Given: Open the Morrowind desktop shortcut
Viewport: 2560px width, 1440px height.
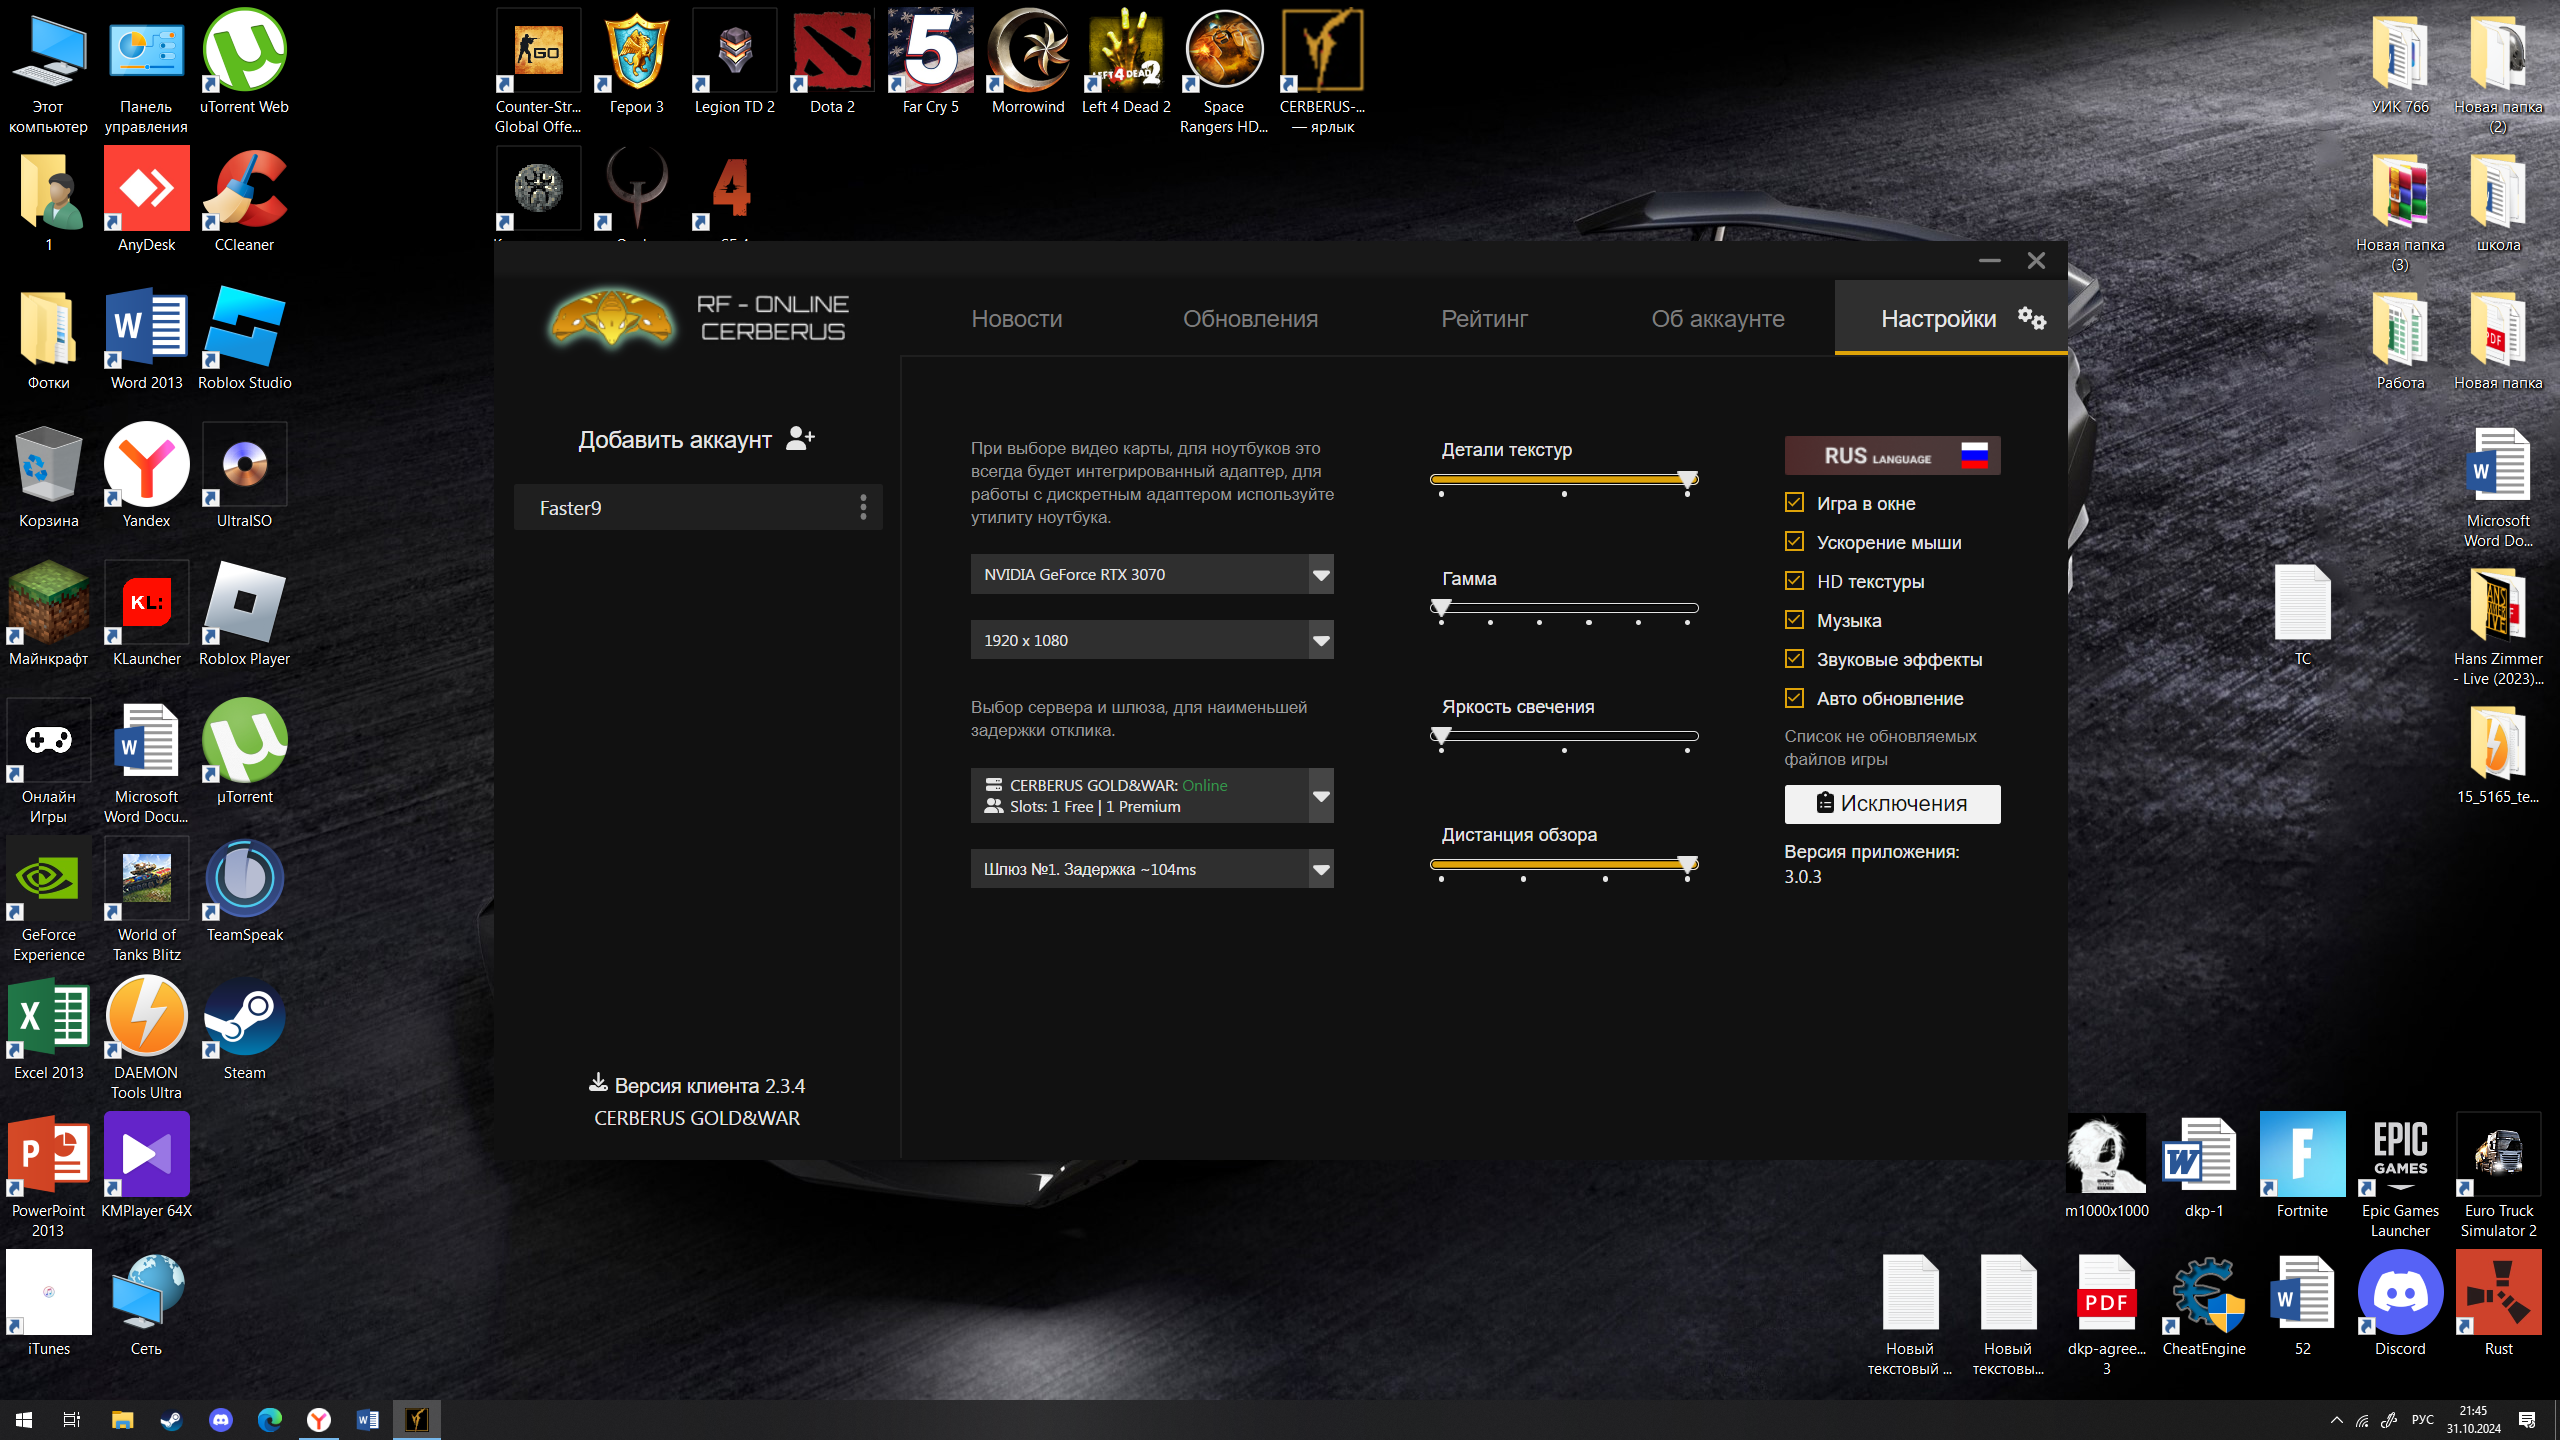Looking at the screenshot, I should [x=1028, y=62].
